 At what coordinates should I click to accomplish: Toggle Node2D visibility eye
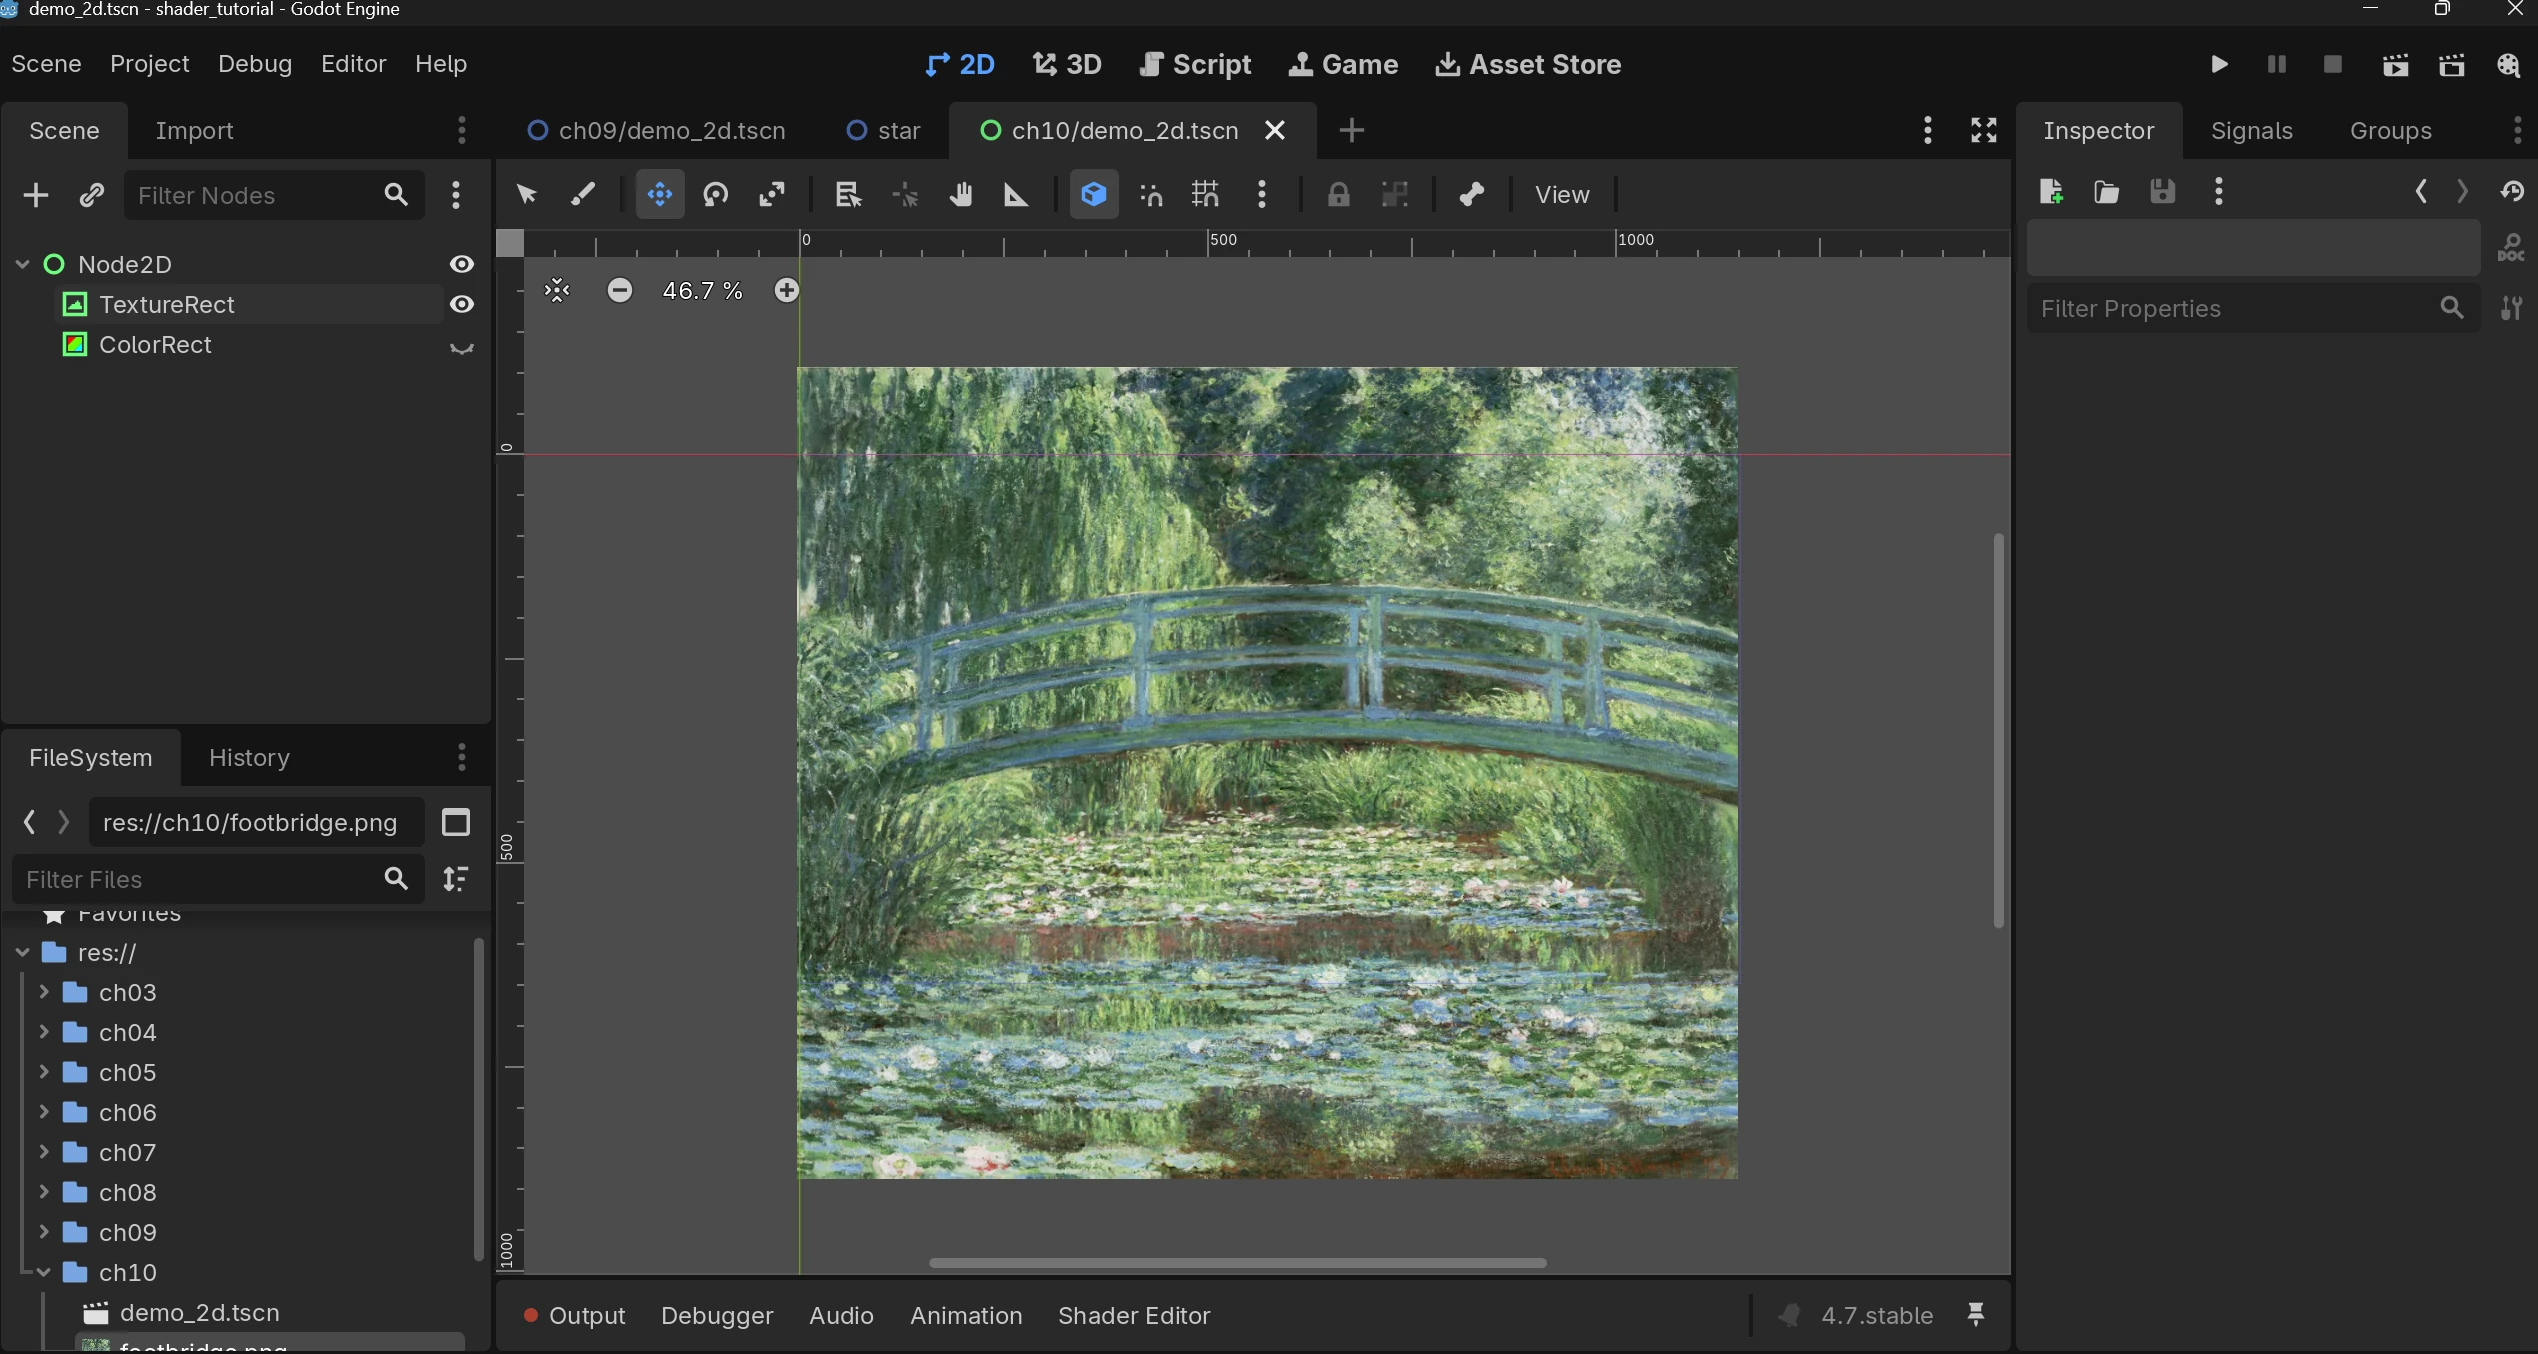click(462, 264)
